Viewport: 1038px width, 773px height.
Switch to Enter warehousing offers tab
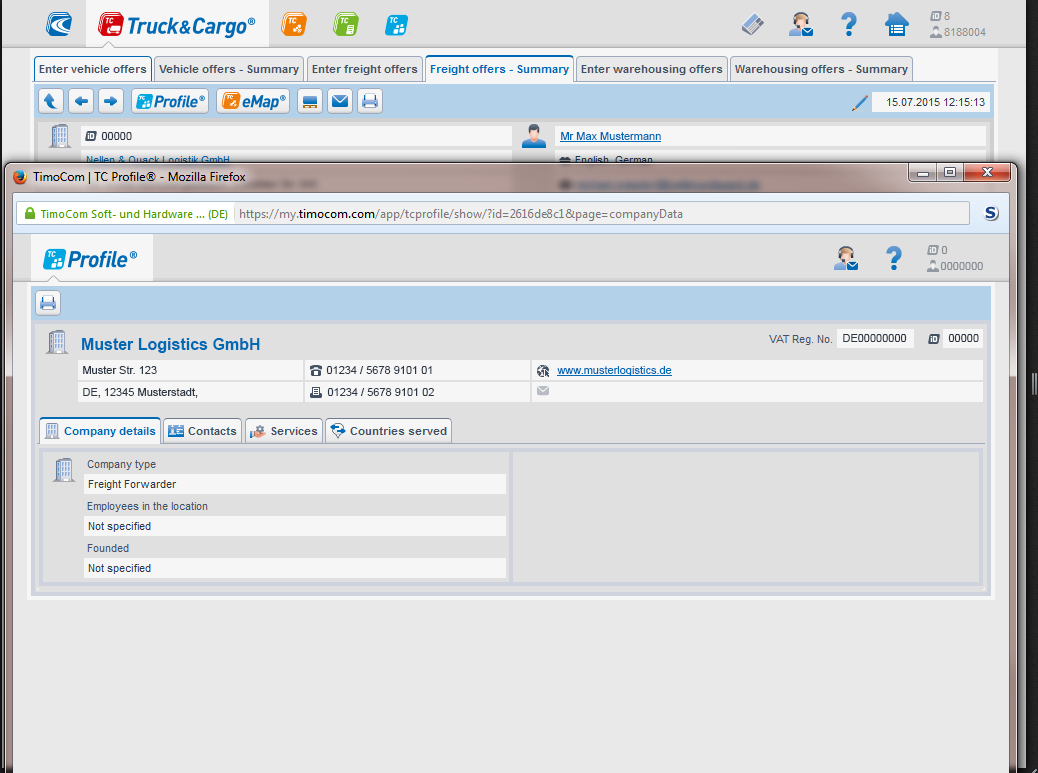pyautogui.click(x=651, y=69)
